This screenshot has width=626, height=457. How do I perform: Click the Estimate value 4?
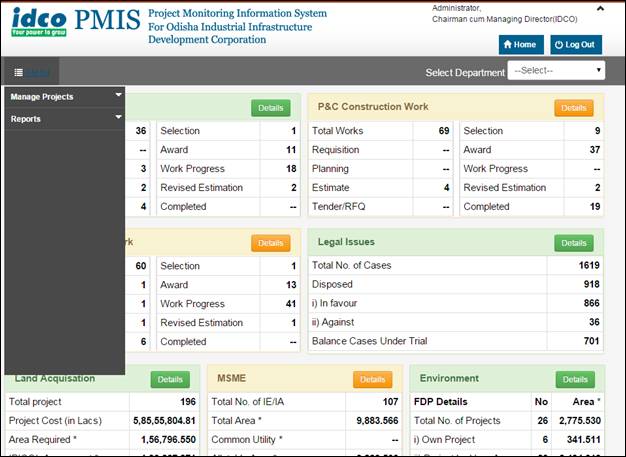[x=447, y=188]
